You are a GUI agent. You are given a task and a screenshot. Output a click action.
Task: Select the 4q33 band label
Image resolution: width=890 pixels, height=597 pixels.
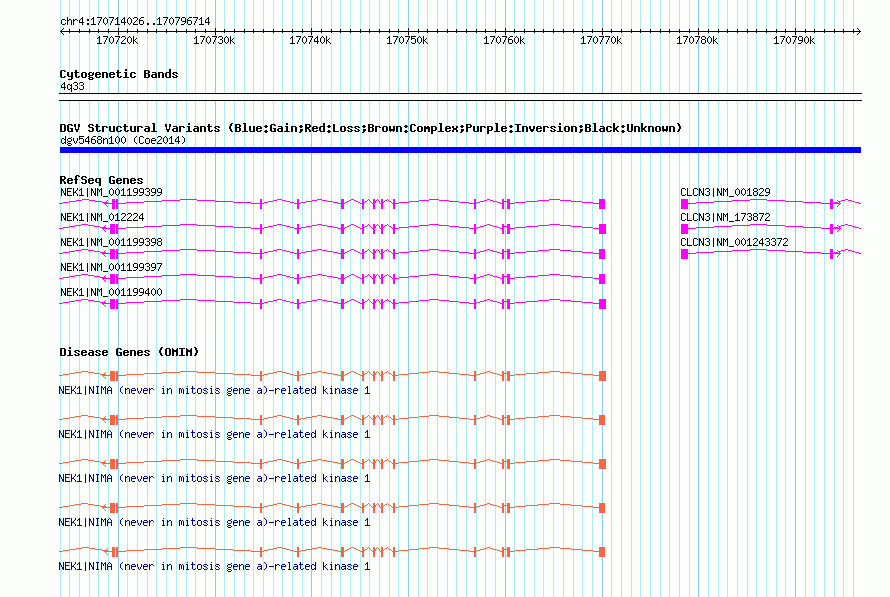[72, 86]
